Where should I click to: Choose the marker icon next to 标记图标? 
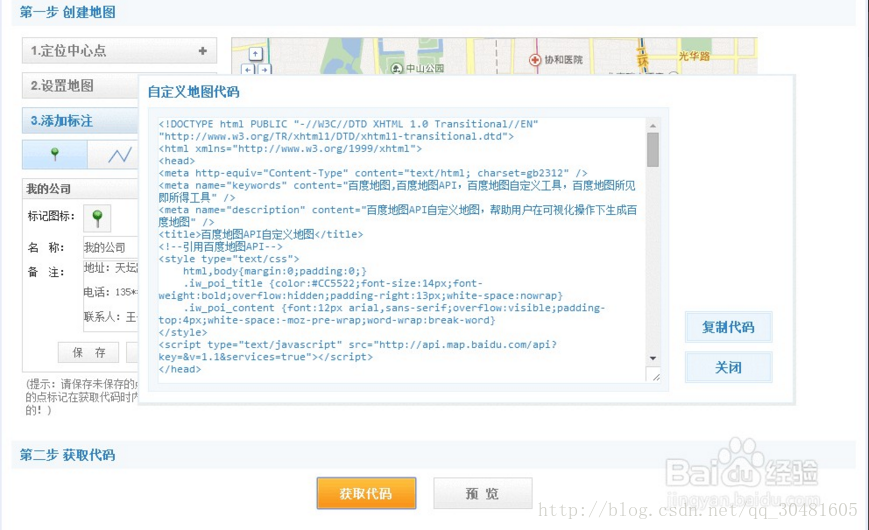[97, 218]
